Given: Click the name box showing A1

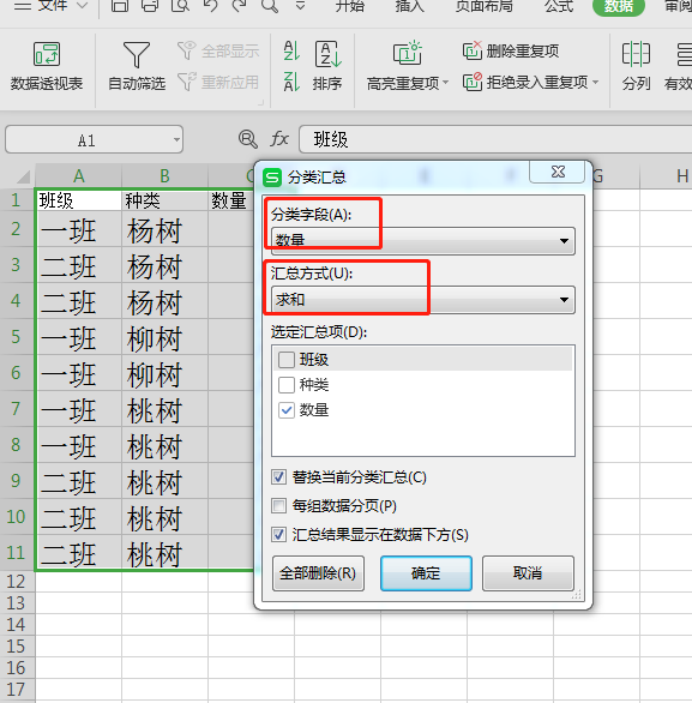Looking at the screenshot, I should coord(94,139).
